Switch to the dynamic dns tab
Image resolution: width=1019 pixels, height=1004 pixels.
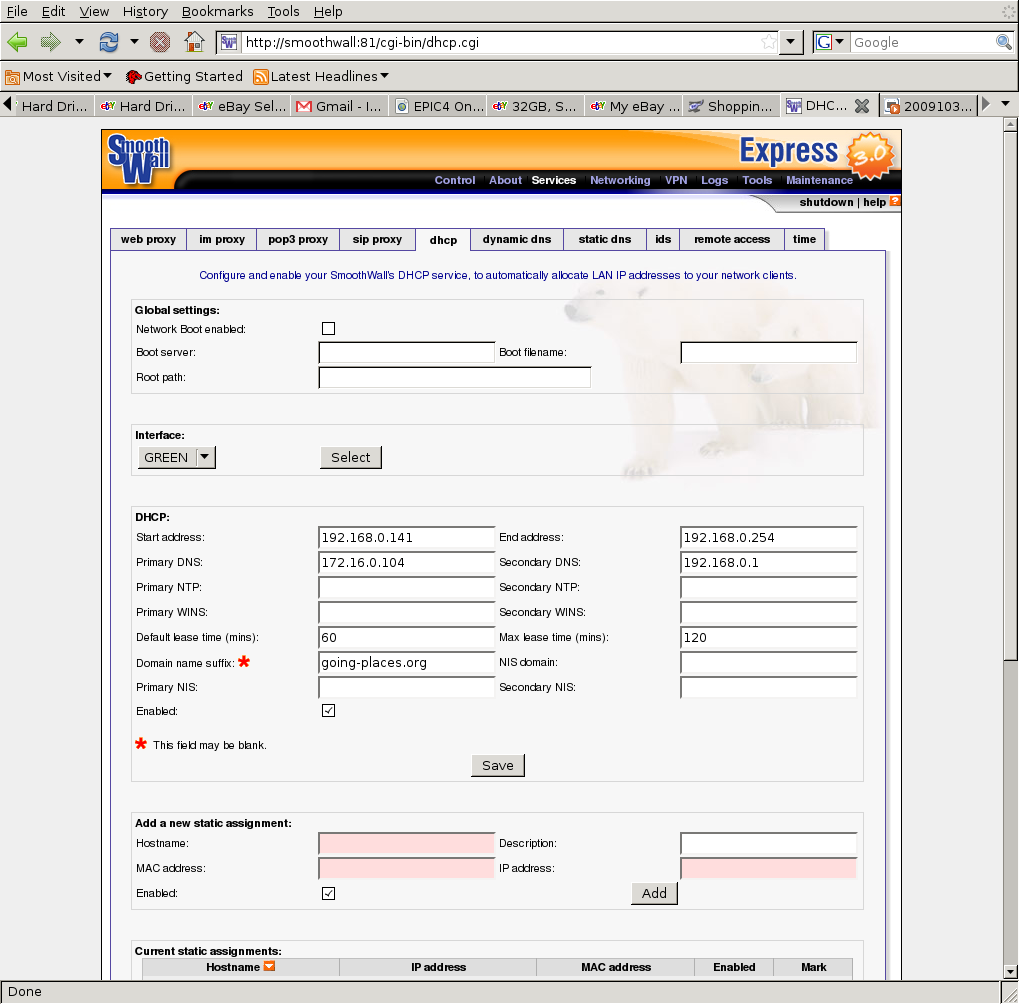[516, 239]
